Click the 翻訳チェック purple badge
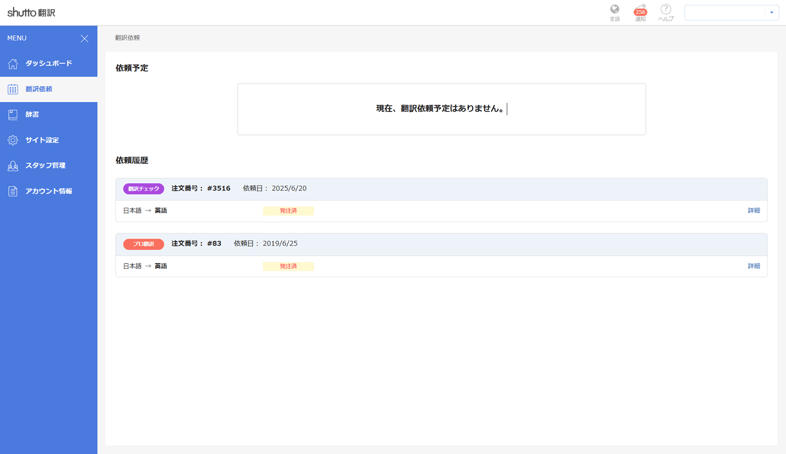This screenshot has width=786, height=454. [x=143, y=189]
